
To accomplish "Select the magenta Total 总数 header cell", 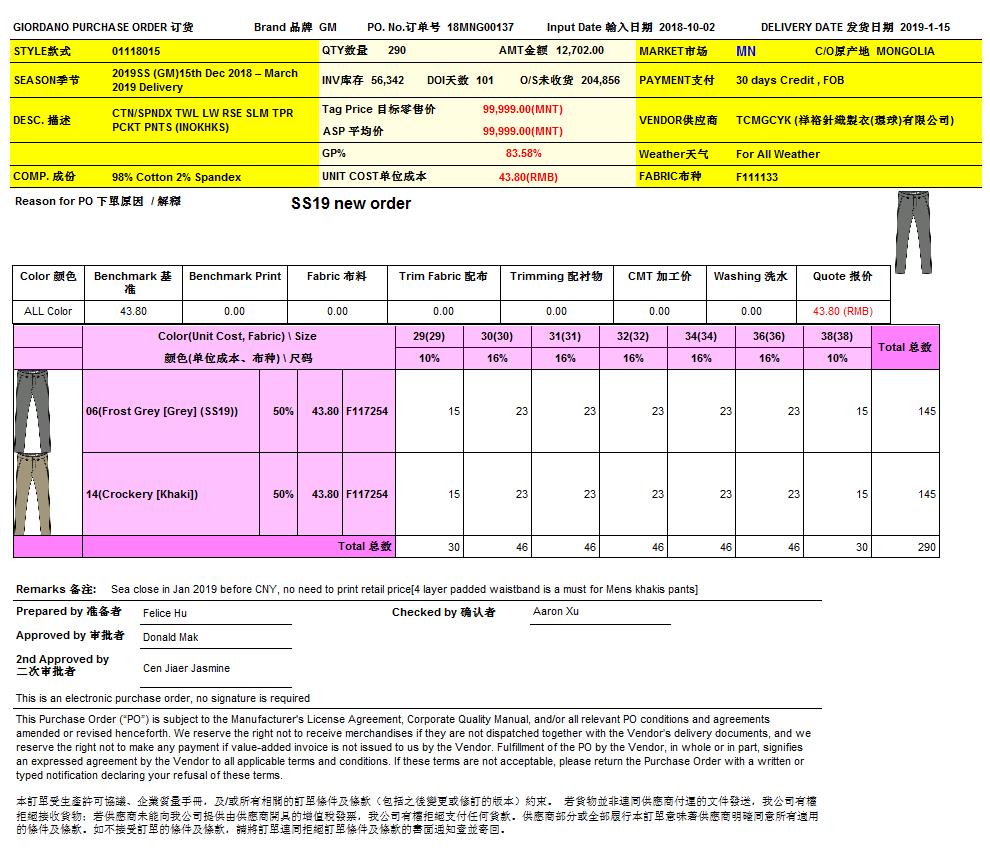I will pos(905,347).
